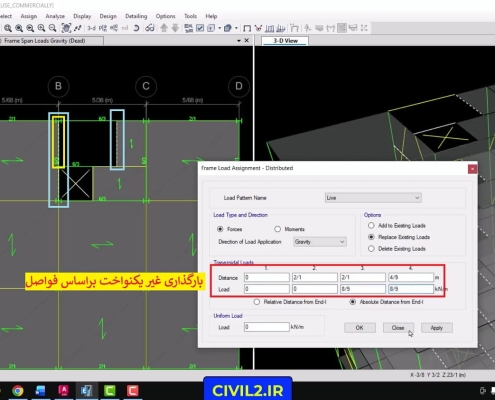Click the Zoom Out minus magnifier icon
Screen dimensions: 495x400
click(52, 28)
